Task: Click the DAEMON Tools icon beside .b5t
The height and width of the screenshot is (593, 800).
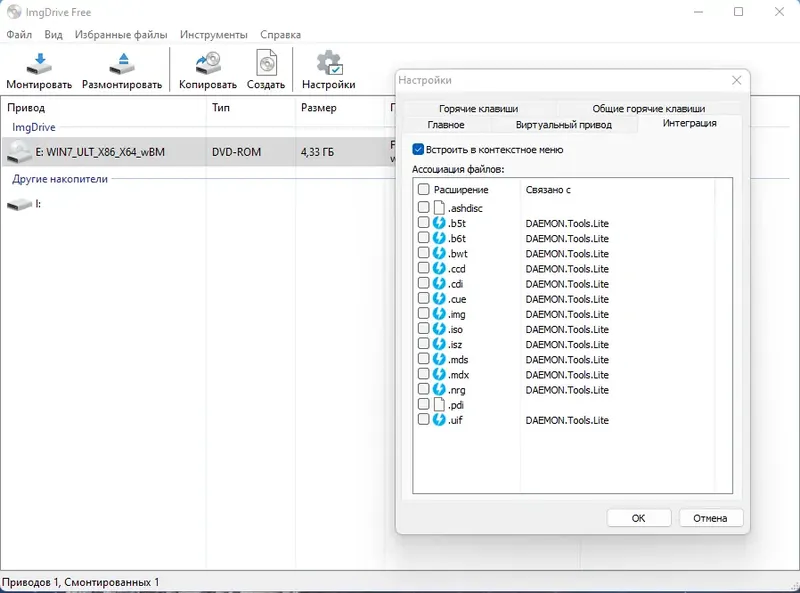Action: [x=439, y=223]
